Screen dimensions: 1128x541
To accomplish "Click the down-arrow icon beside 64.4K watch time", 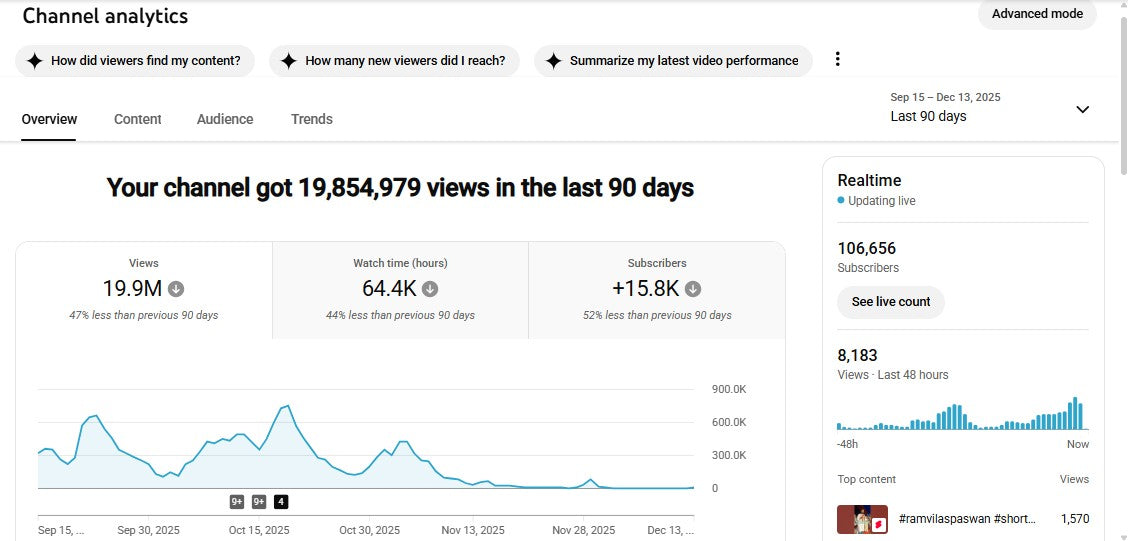I will coord(430,289).
